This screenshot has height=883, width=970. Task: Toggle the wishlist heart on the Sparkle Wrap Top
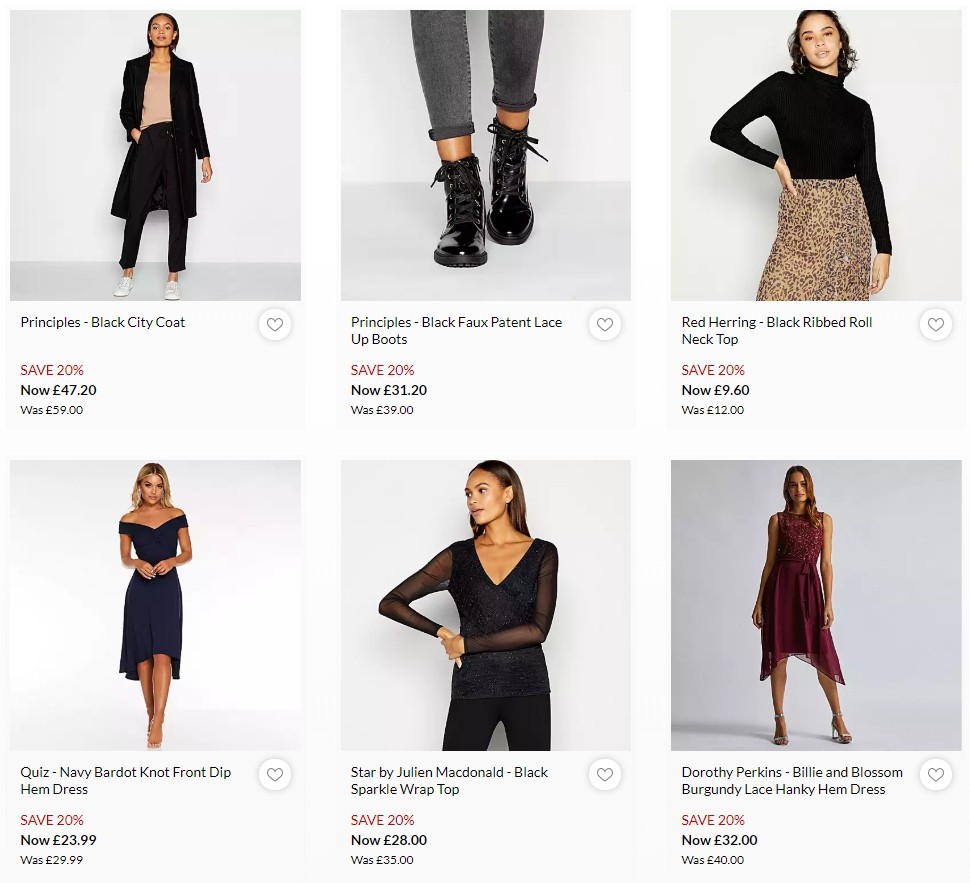coord(605,775)
